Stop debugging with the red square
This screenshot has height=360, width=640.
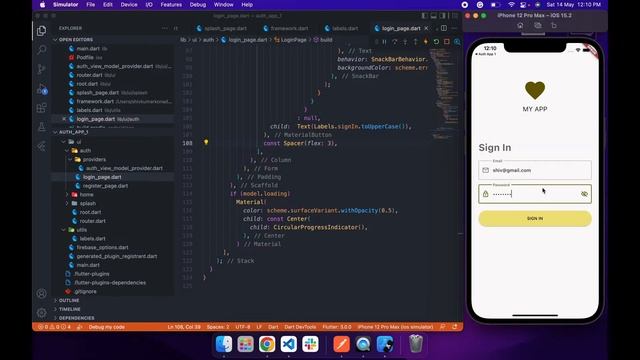(x=447, y=42)
